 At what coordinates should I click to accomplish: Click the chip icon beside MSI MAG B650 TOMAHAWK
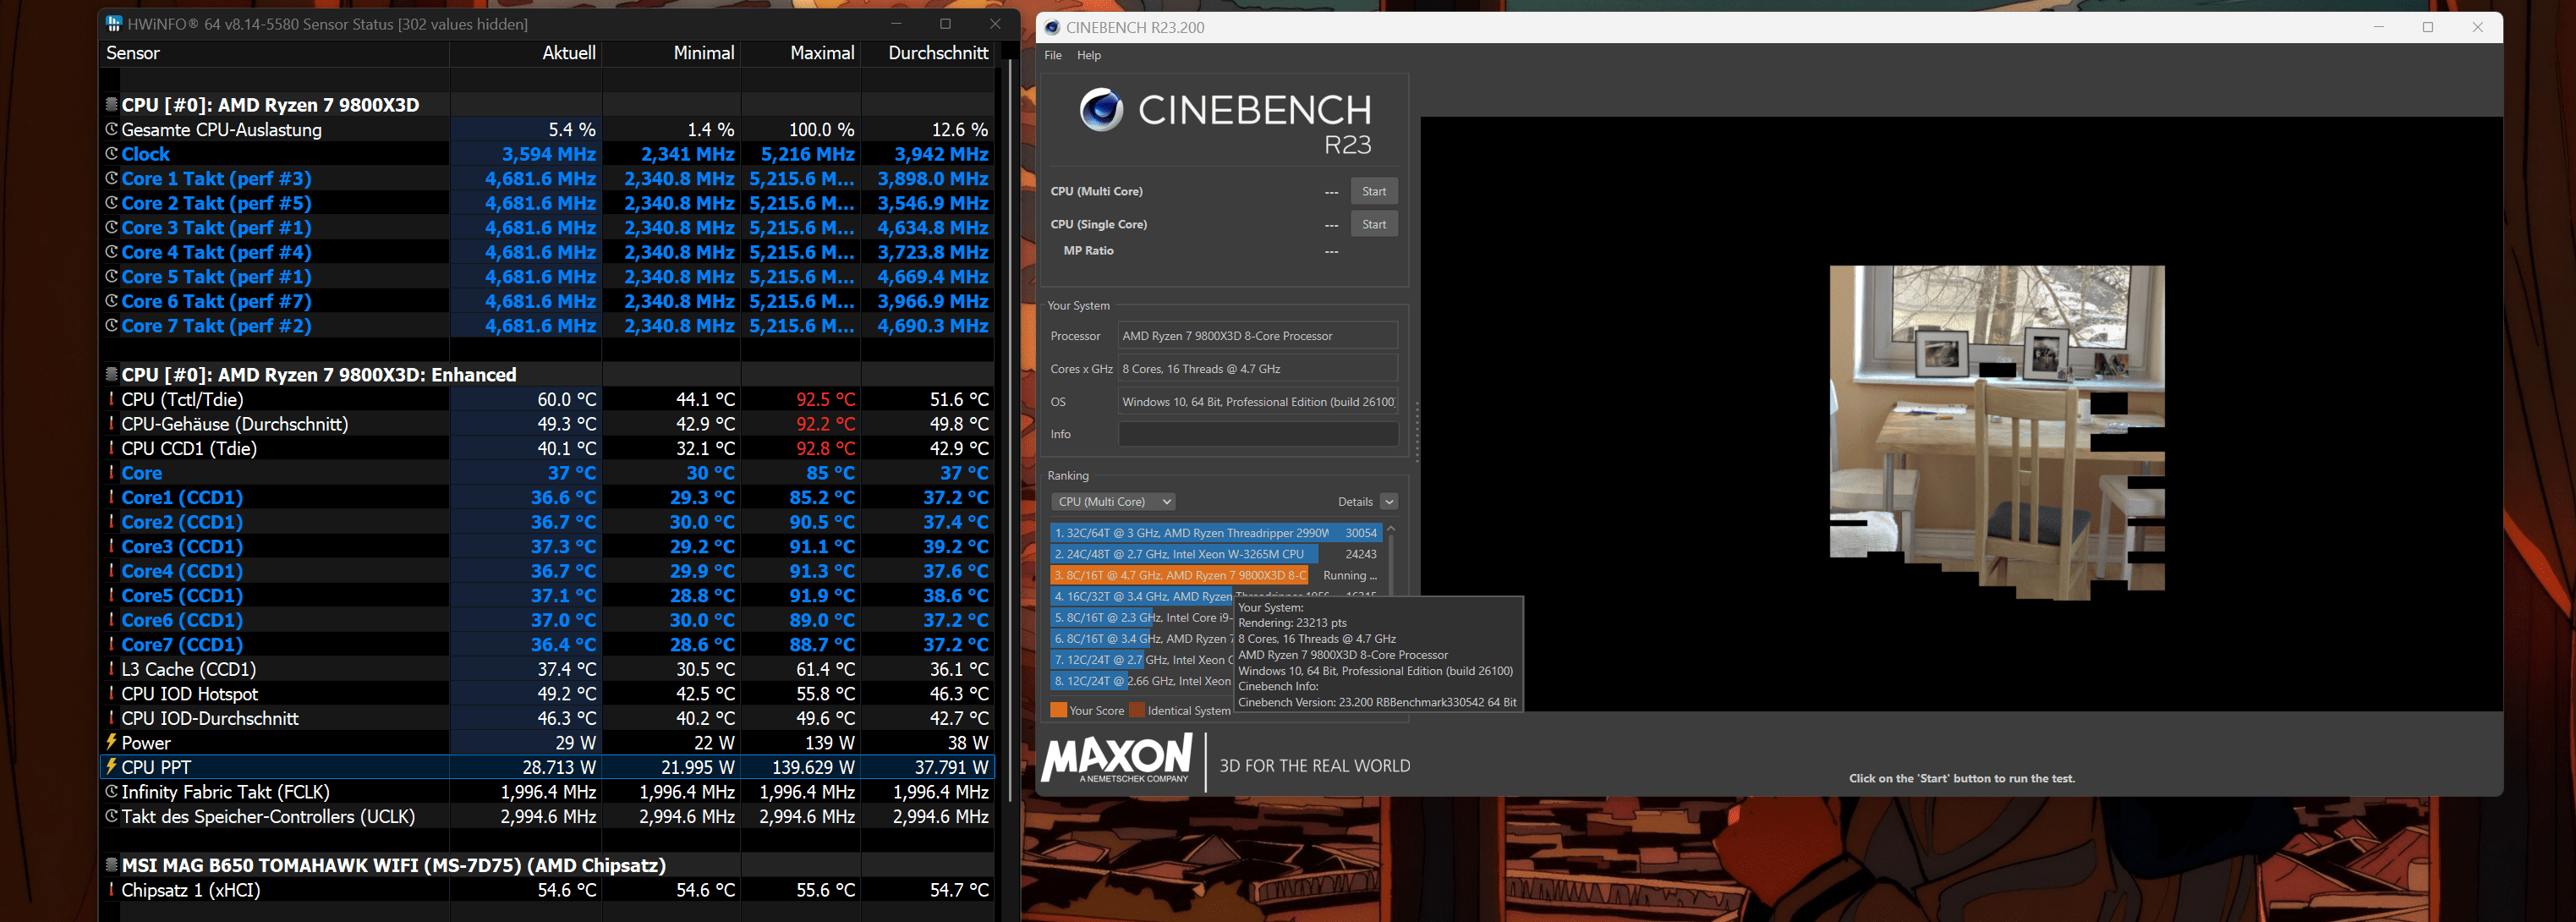tap(111, 864)
